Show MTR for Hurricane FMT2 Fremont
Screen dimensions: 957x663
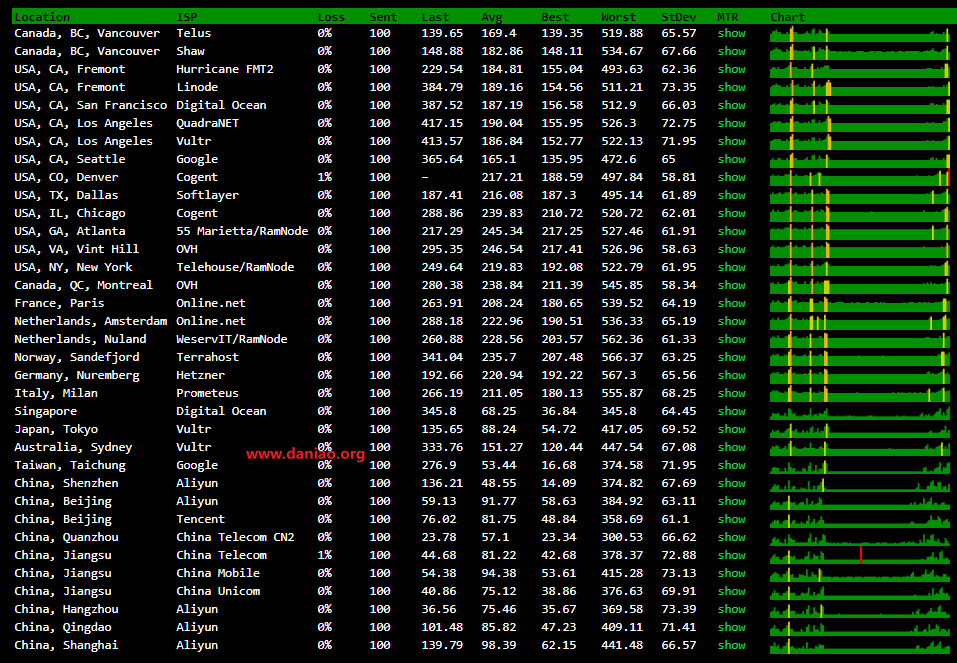point(731,69)
